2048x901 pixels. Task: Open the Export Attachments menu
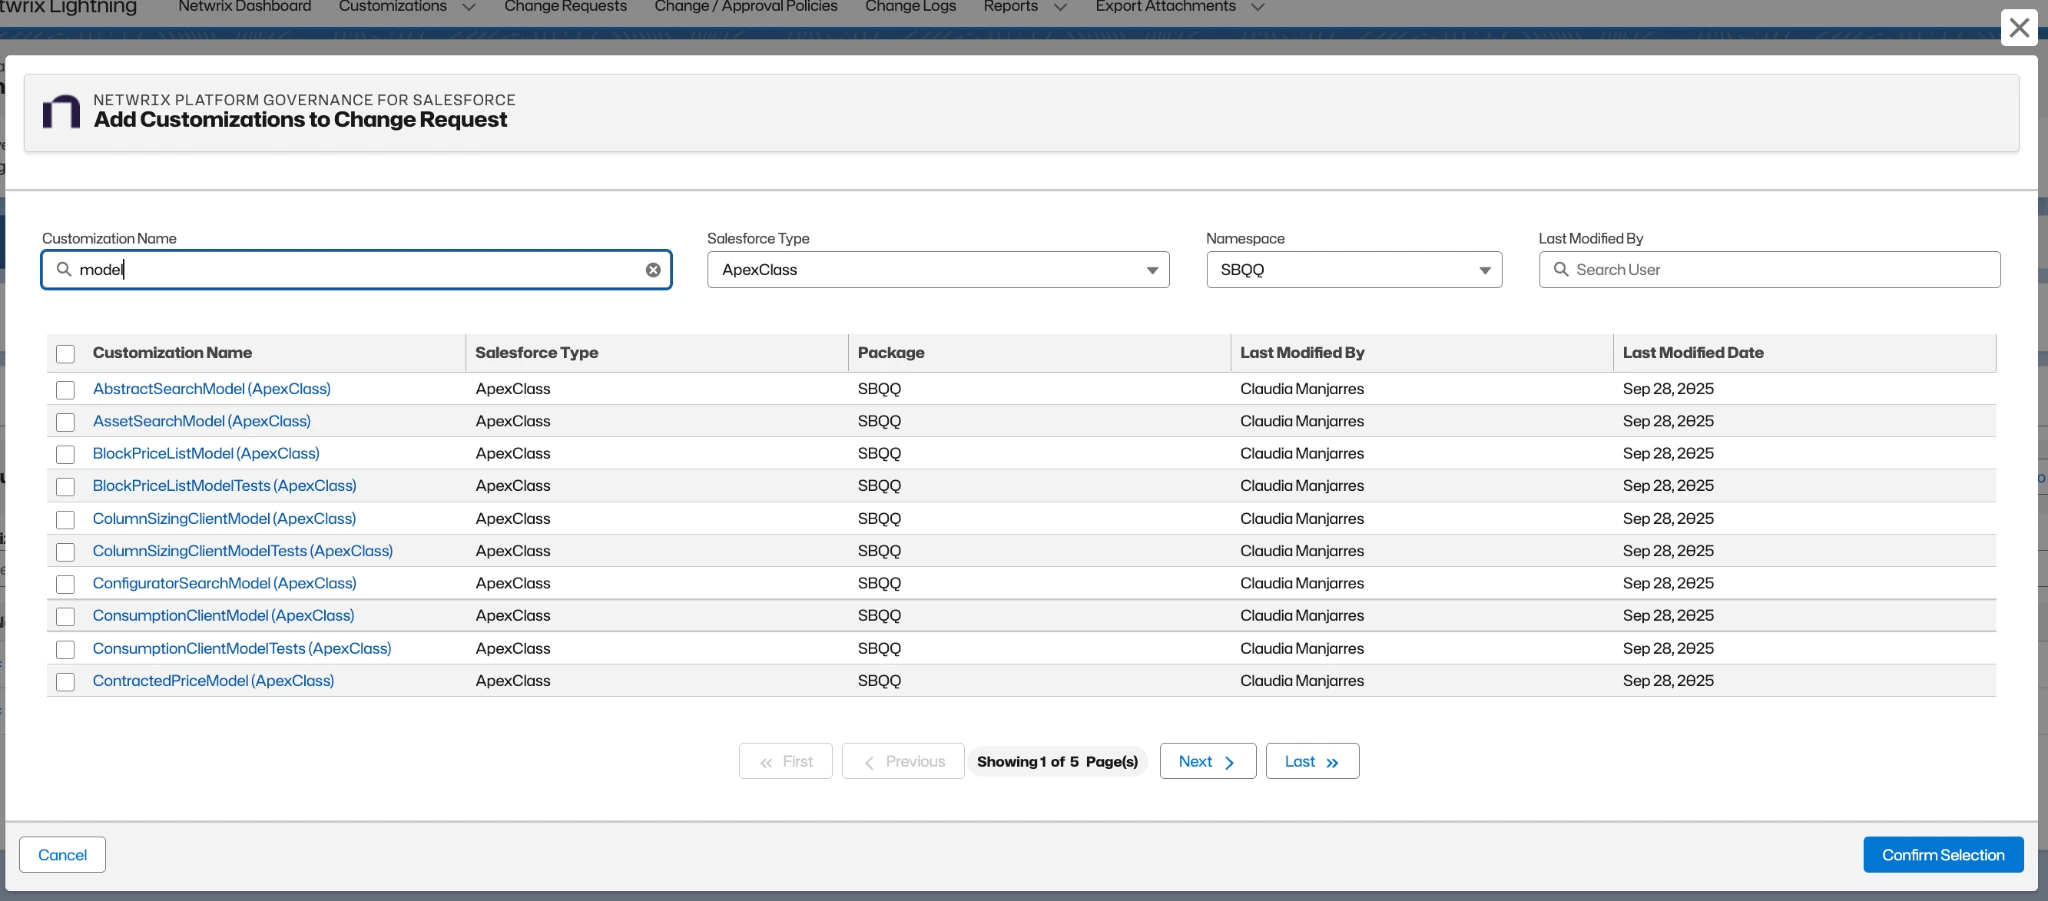tap(1167, 6)
